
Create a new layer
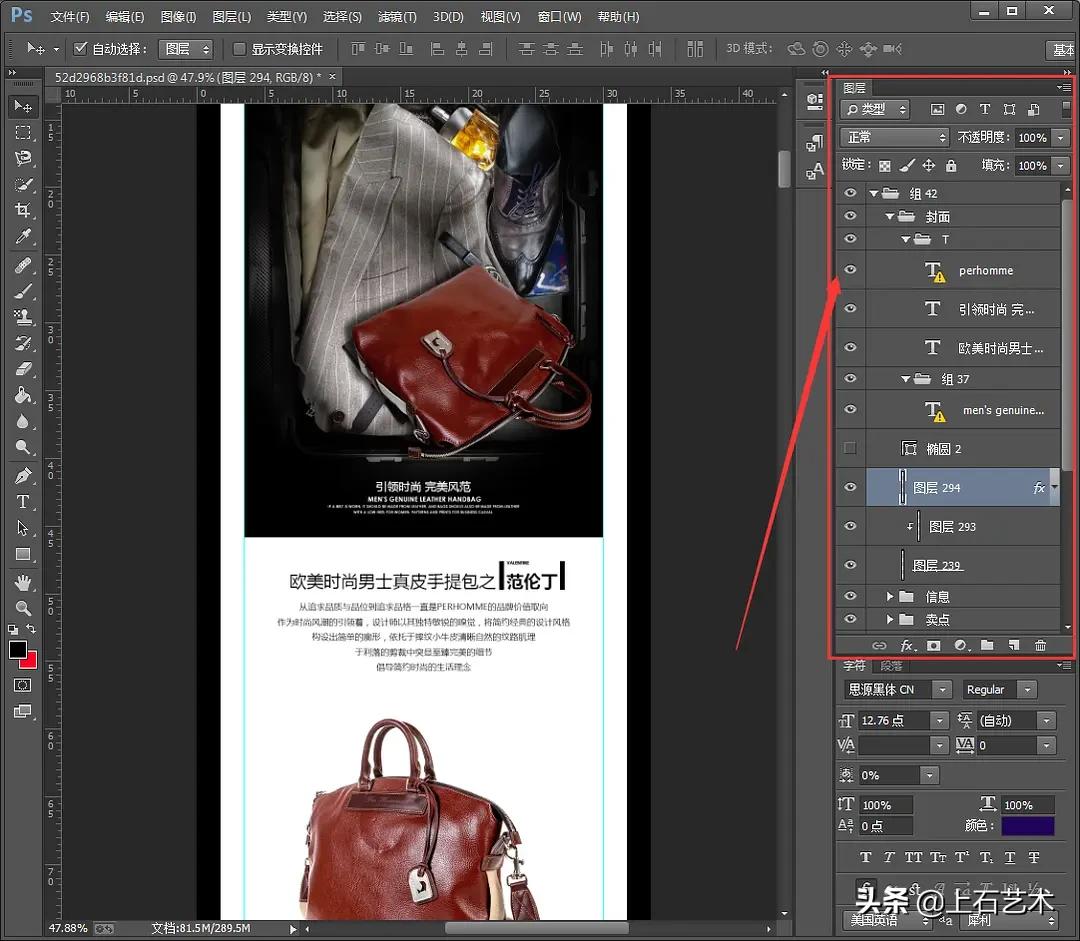(x=1013, y=645)
